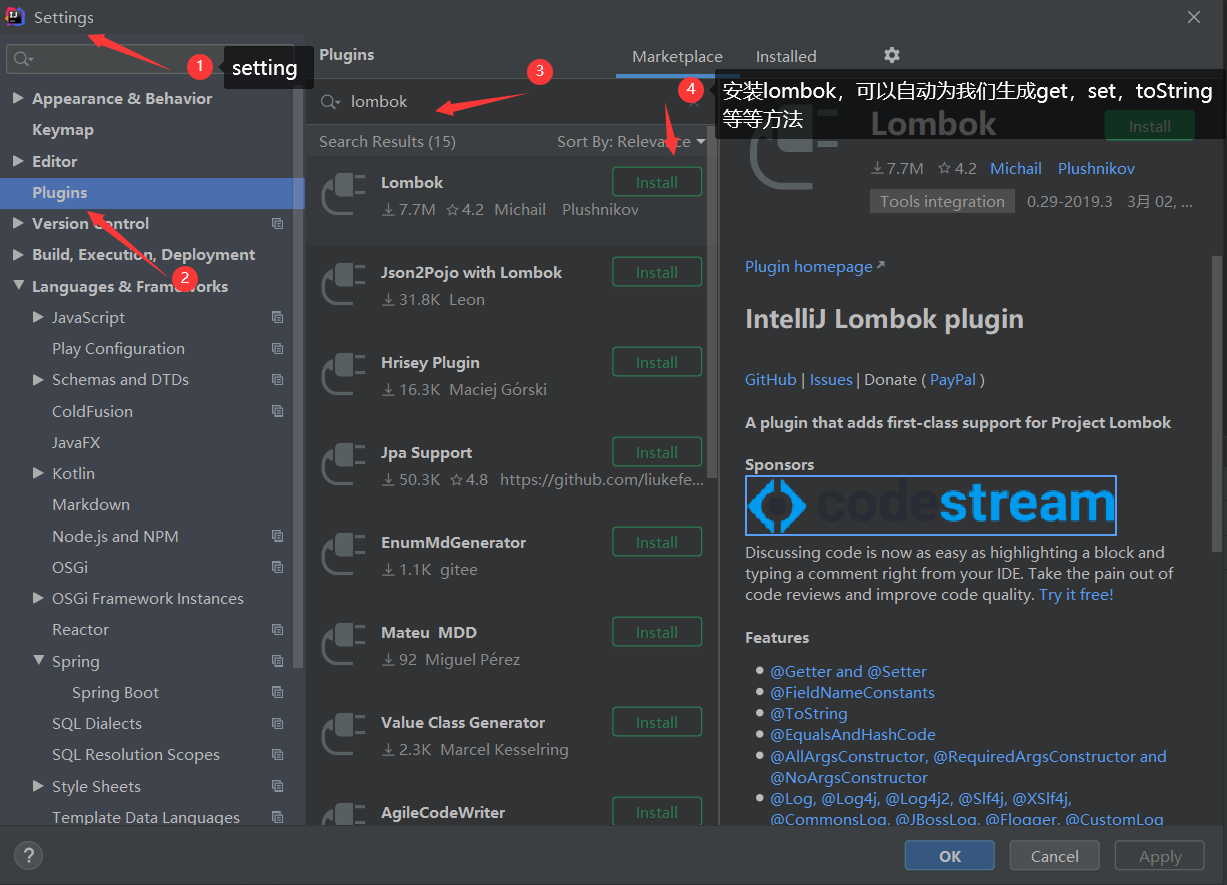Image resolution: width=1227 pixels, height=885 pixels.
Task: Install Json2Pojo with Lombok plugin
Action: 657,272
